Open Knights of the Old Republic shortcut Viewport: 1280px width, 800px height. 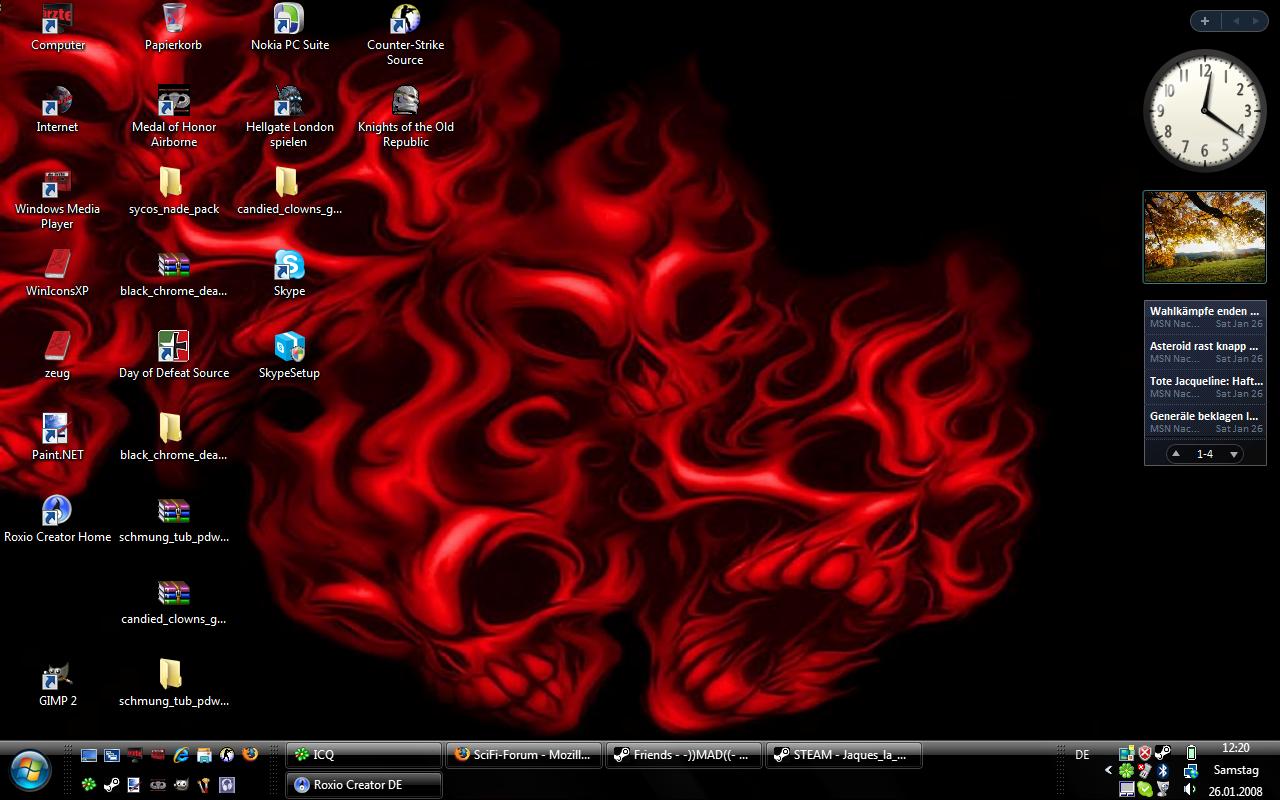pyautogui.click(x=405, y=102)
